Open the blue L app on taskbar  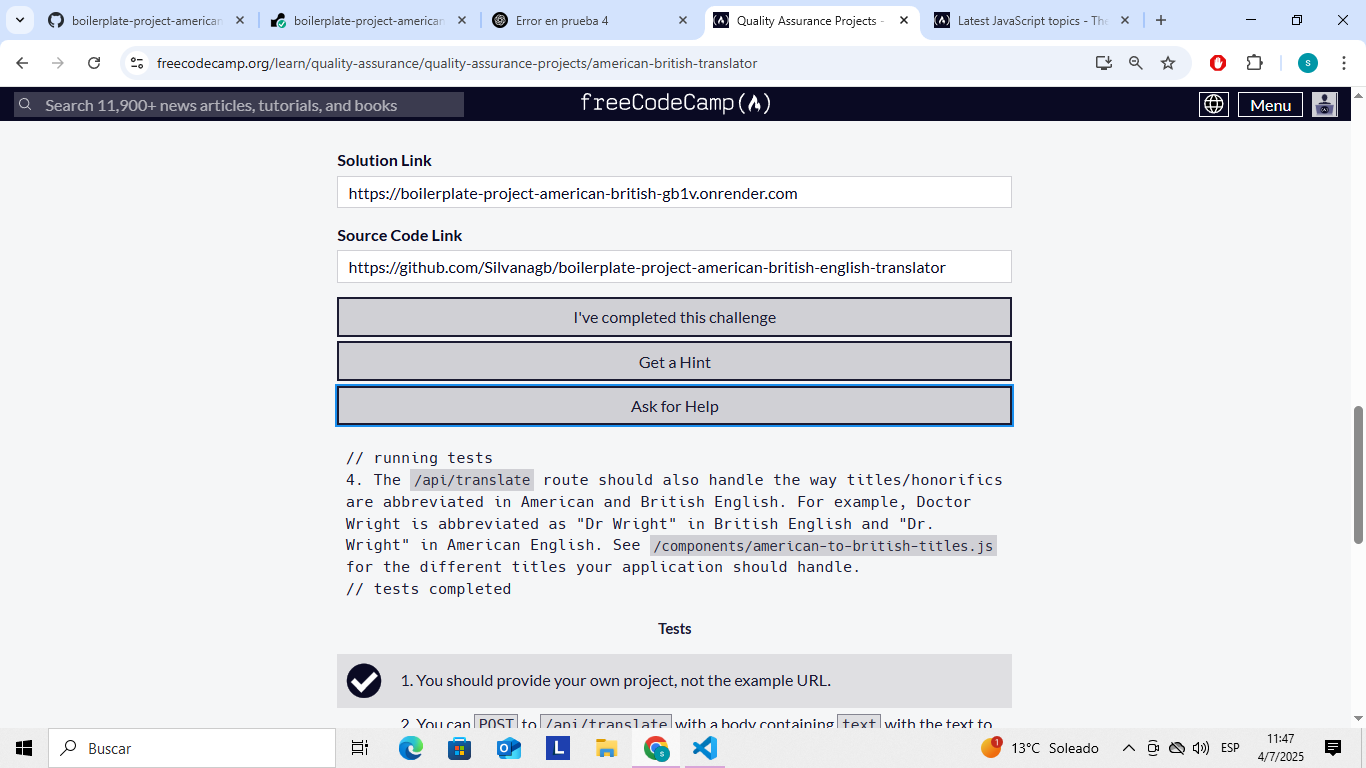tap(557, 748)
